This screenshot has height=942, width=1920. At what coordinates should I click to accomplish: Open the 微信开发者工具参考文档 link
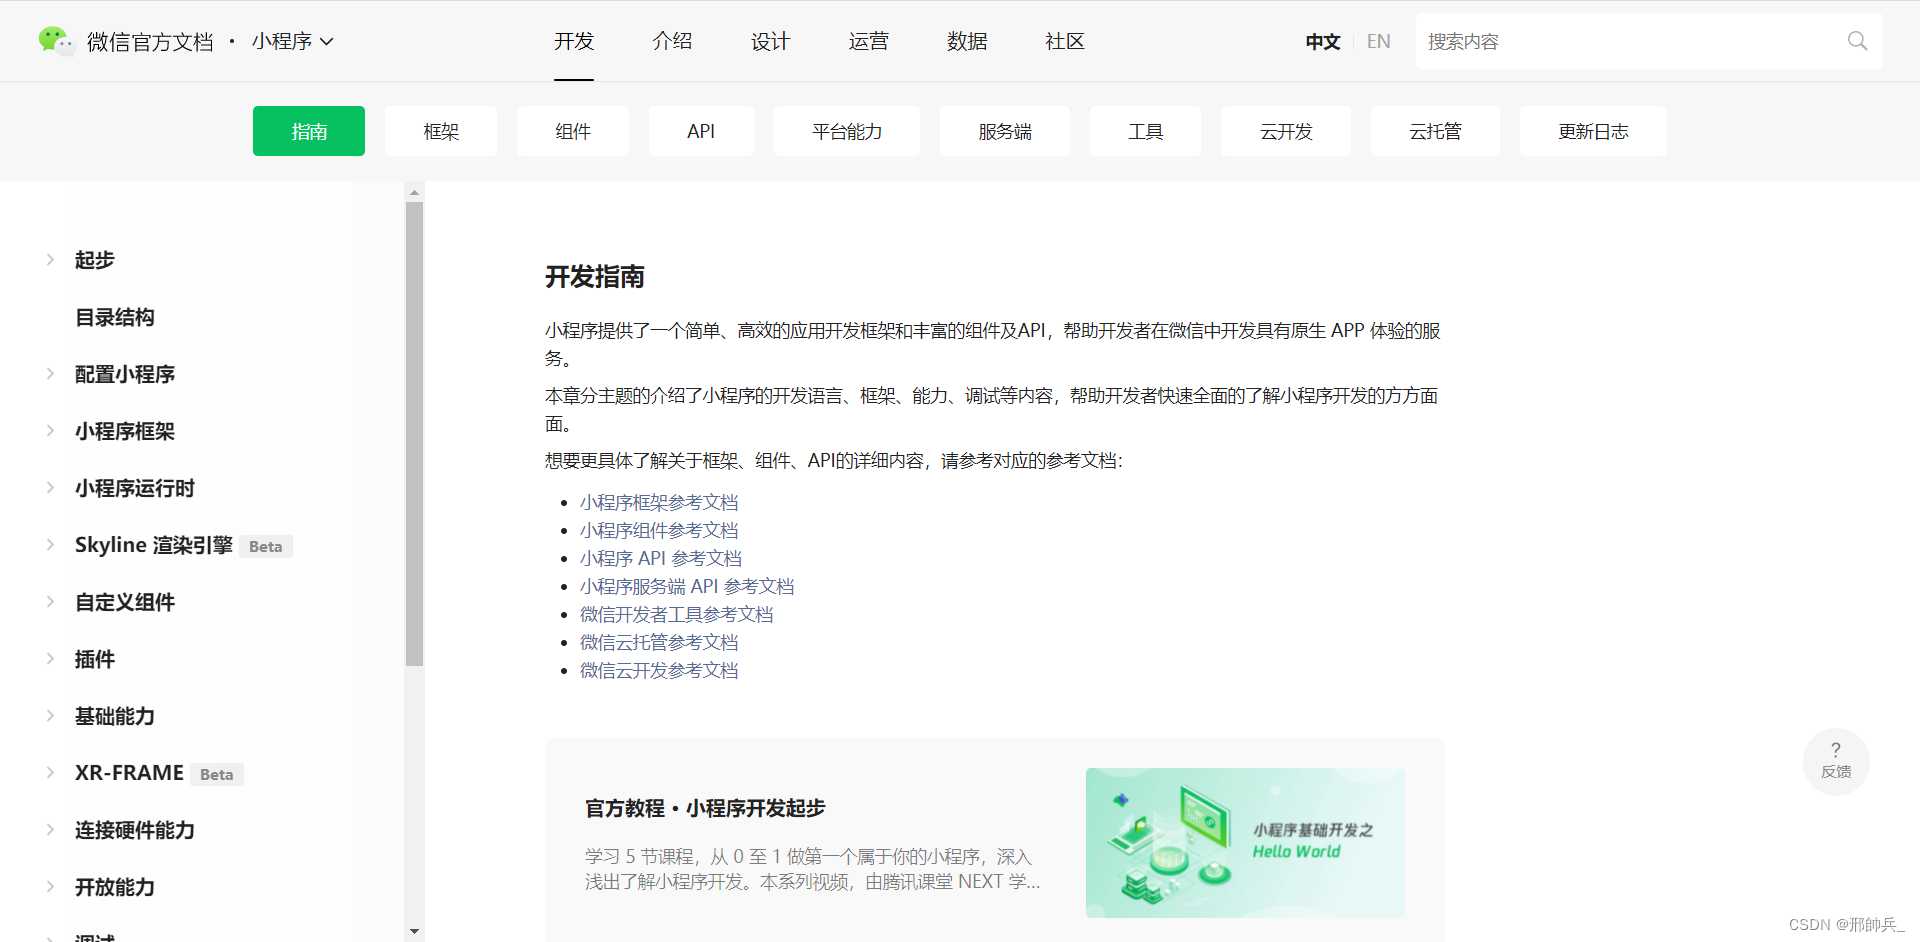(x=677, y=614)
